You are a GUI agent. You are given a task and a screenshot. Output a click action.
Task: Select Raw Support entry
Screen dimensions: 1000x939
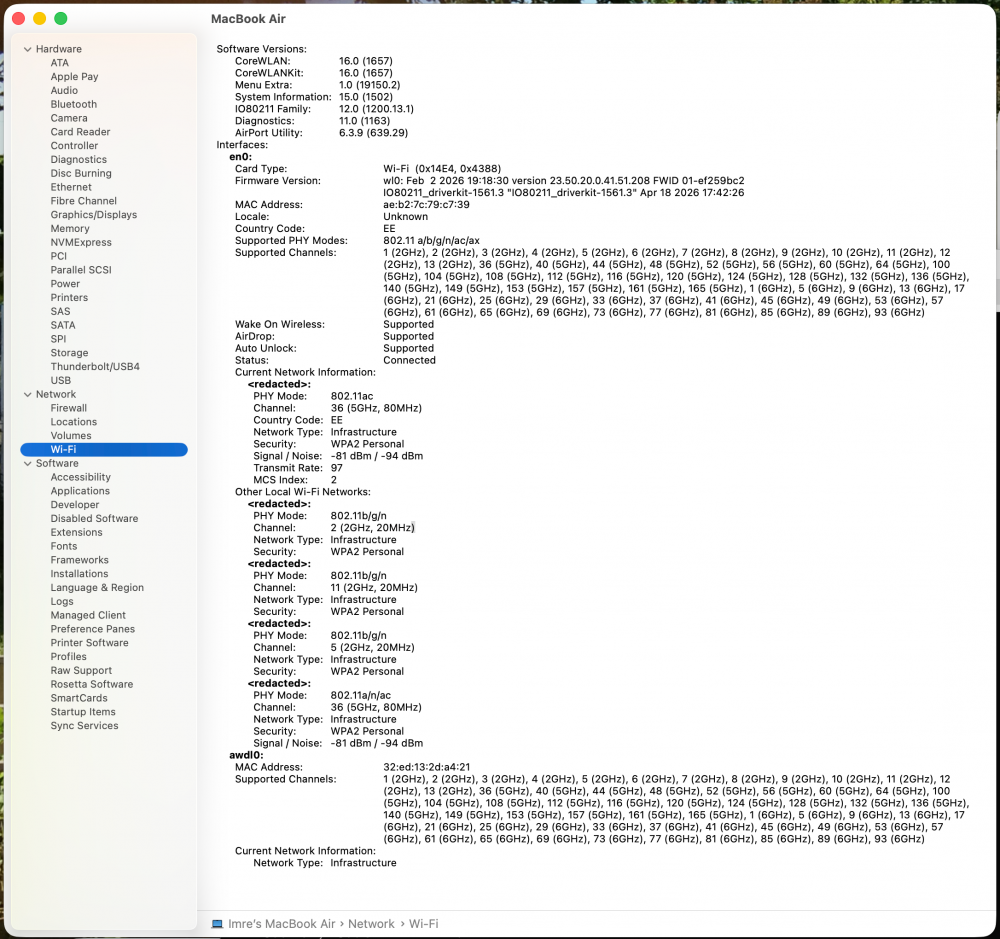(x=81, y=670)
